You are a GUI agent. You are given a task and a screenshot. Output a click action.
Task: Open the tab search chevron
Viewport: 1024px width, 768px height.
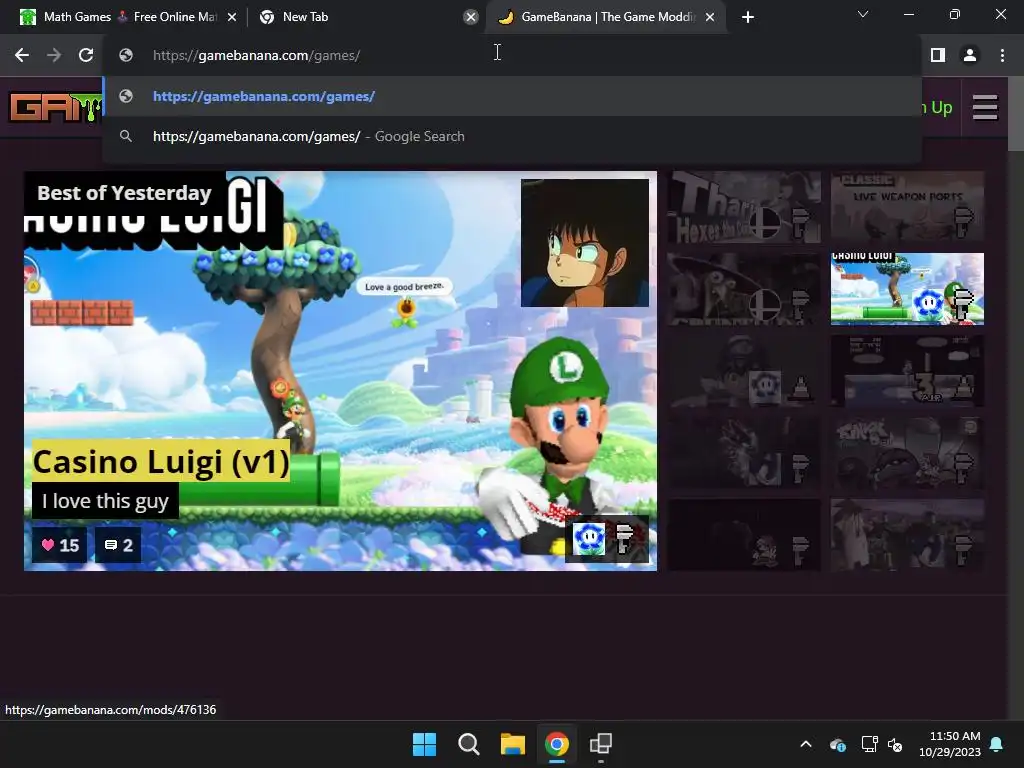coord(863,14)
